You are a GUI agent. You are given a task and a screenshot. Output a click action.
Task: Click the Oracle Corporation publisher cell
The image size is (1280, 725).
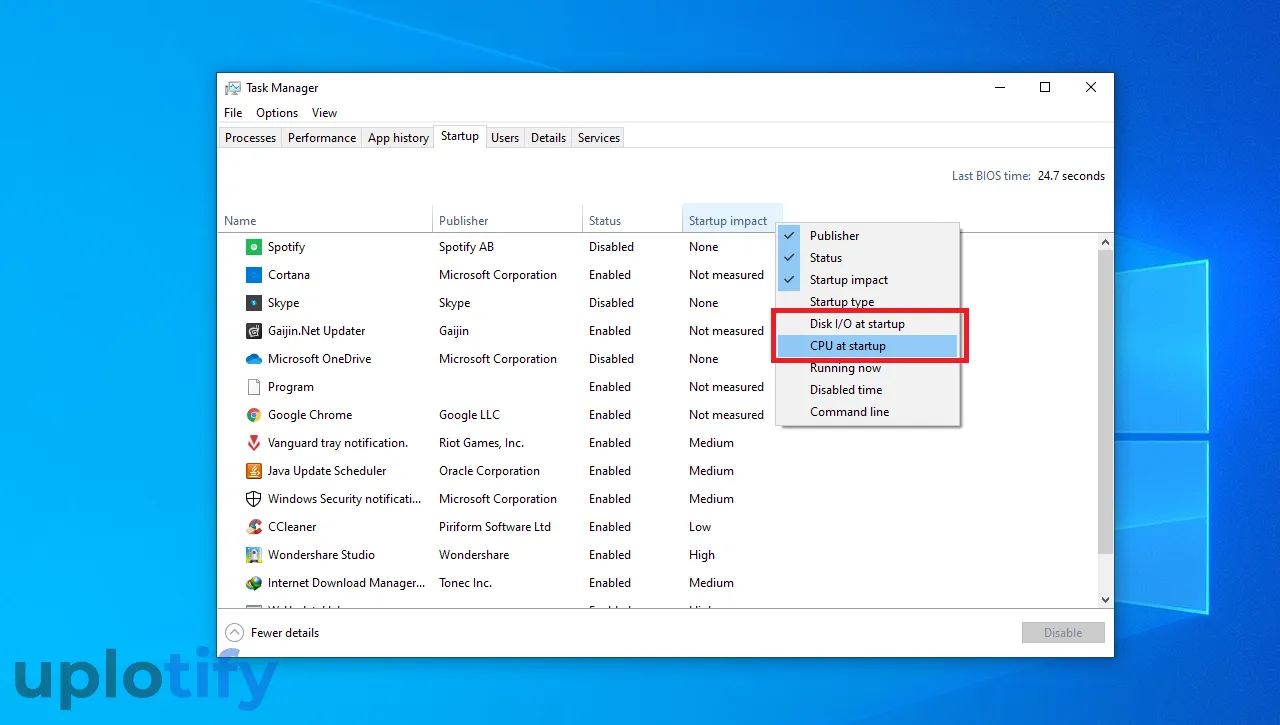[489, 471]
